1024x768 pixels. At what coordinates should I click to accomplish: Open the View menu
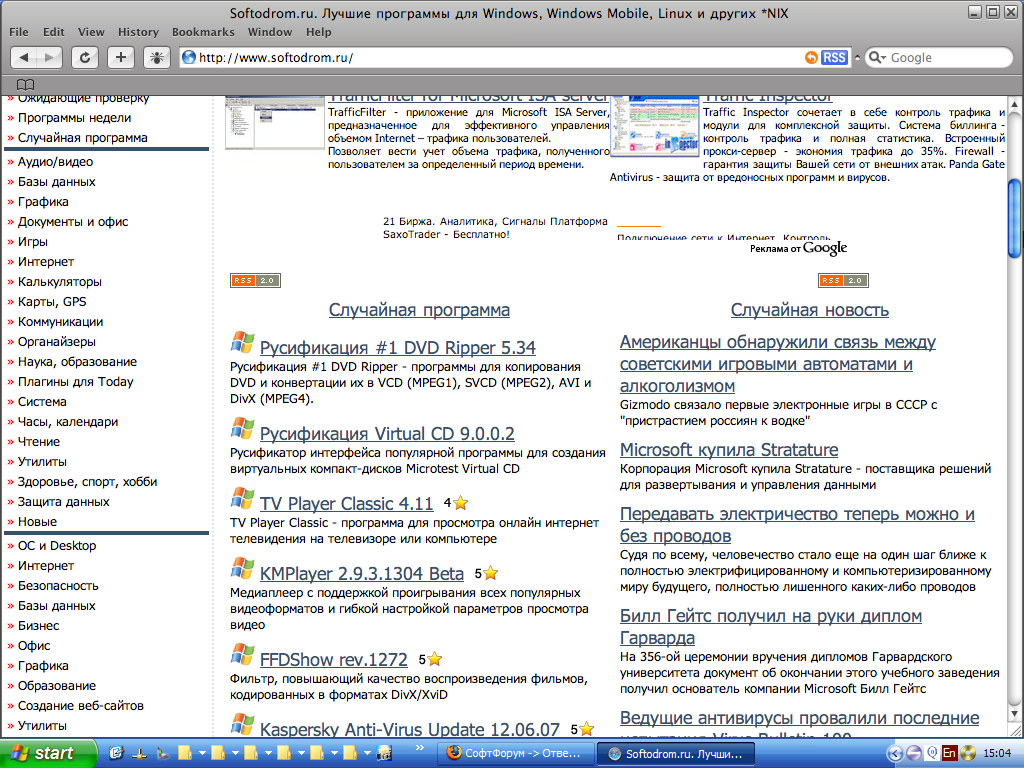[x=91, y=32]
